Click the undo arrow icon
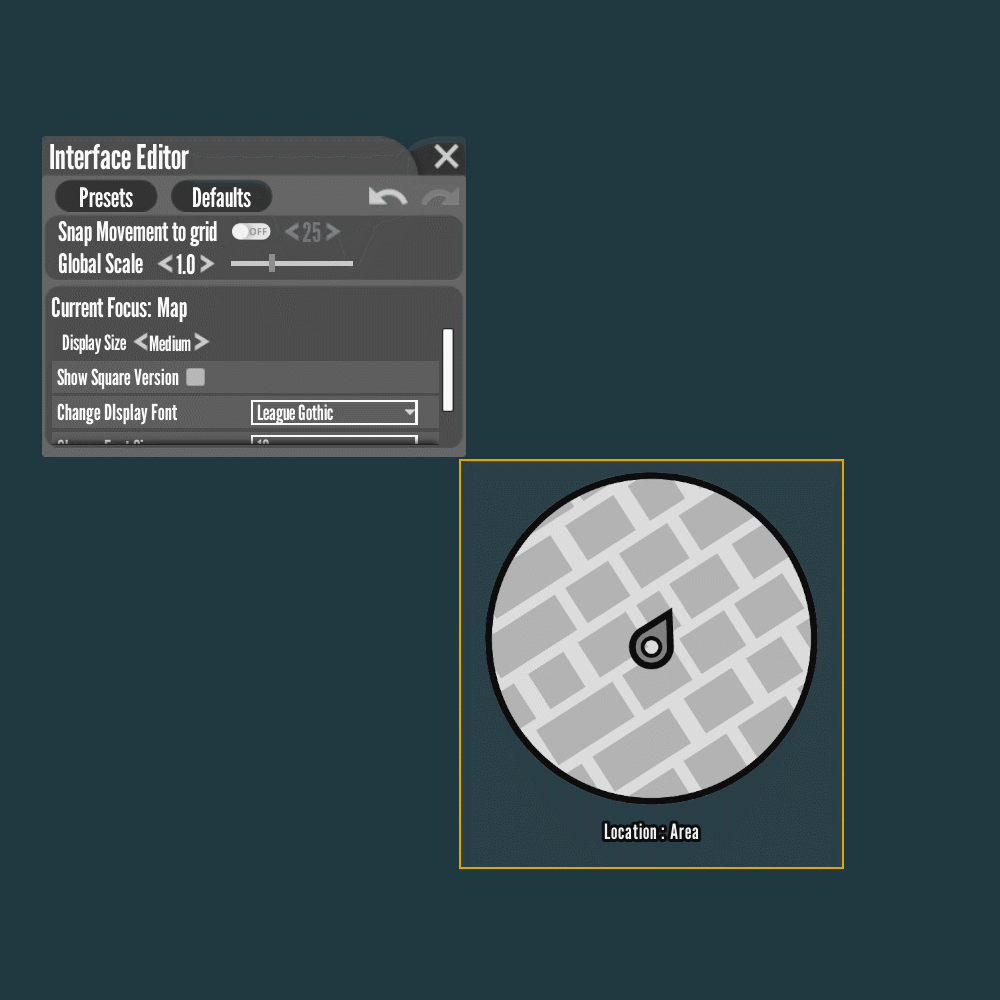Screen dimensions: 1000x1000 point(387,197)
